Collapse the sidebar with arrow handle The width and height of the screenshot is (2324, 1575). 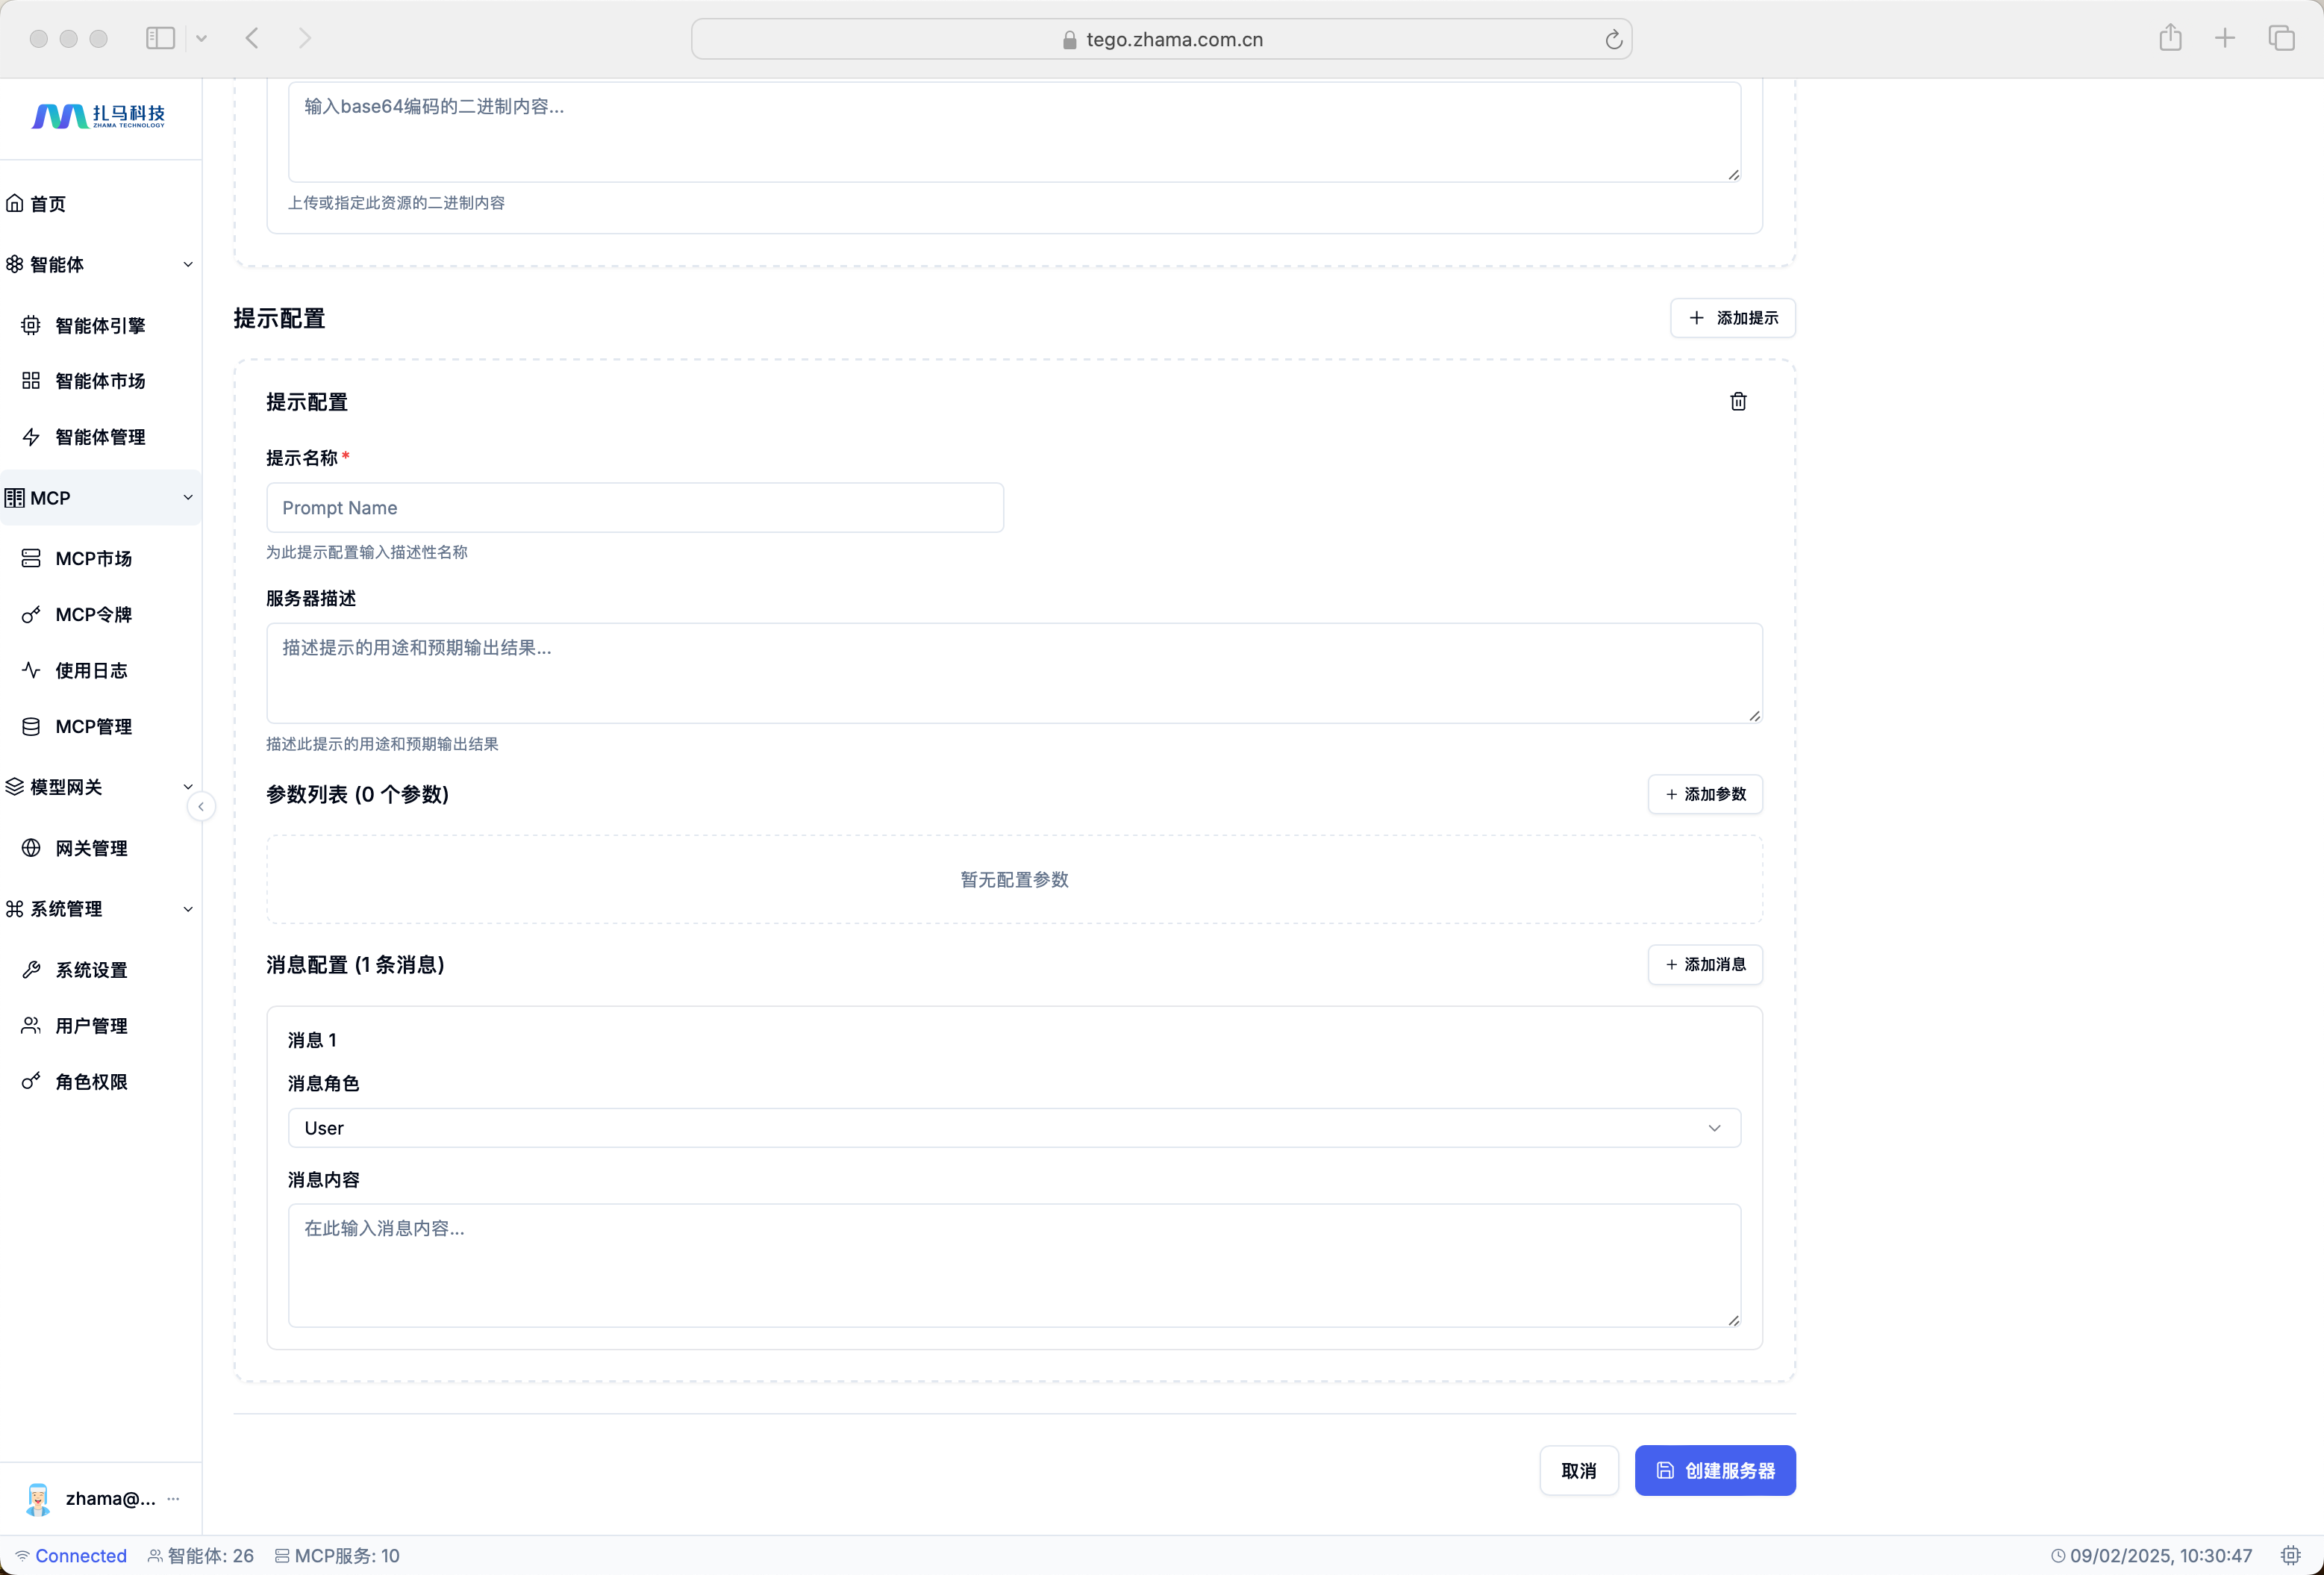(x=201, y=806)
